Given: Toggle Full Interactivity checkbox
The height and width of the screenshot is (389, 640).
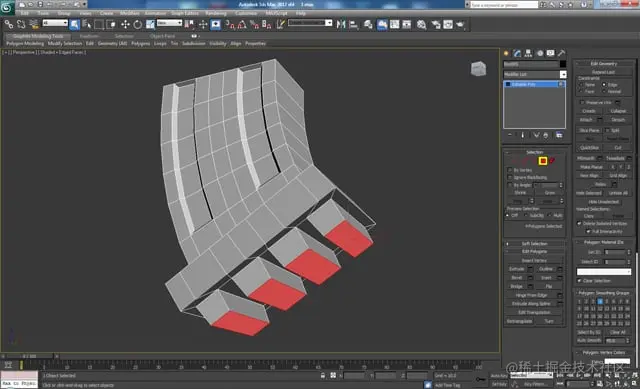Looking at the screenshot, I should [588, 231].
